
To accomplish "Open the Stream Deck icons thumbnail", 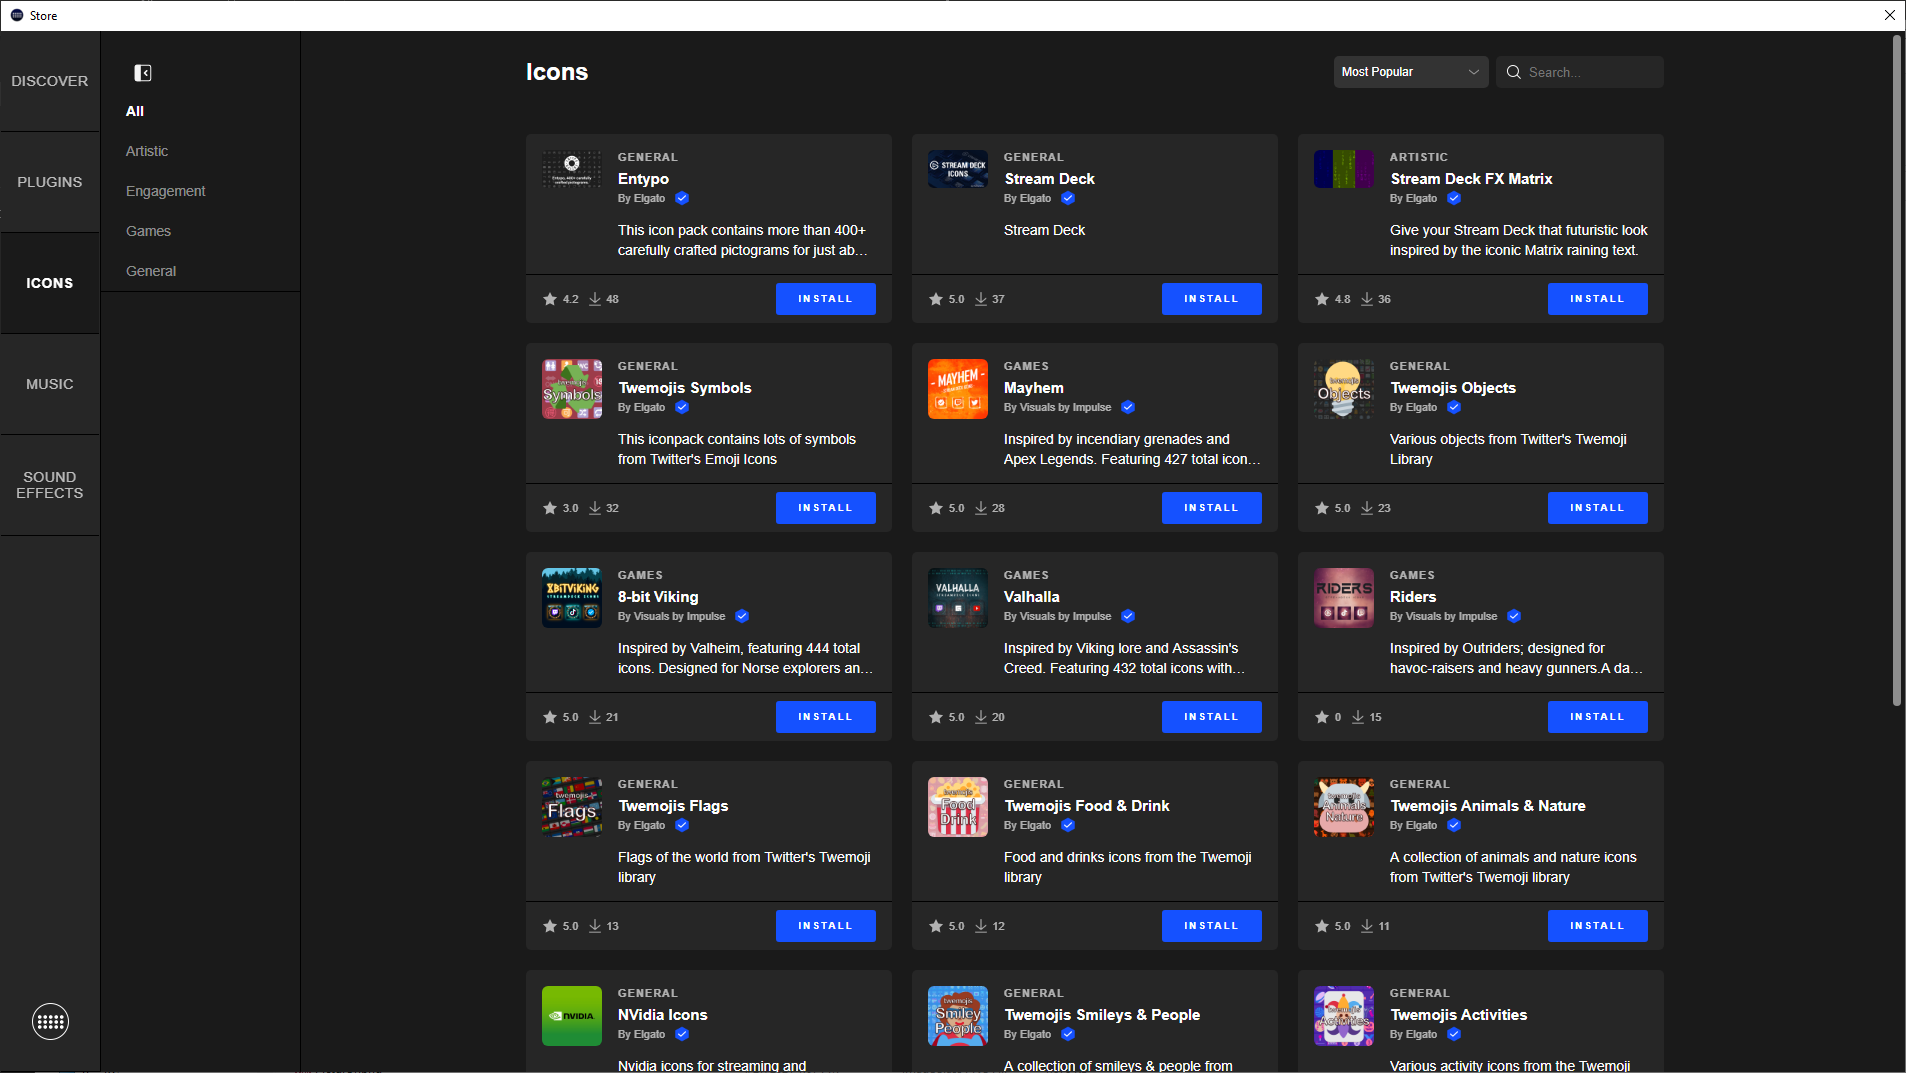I will [958, 168].
